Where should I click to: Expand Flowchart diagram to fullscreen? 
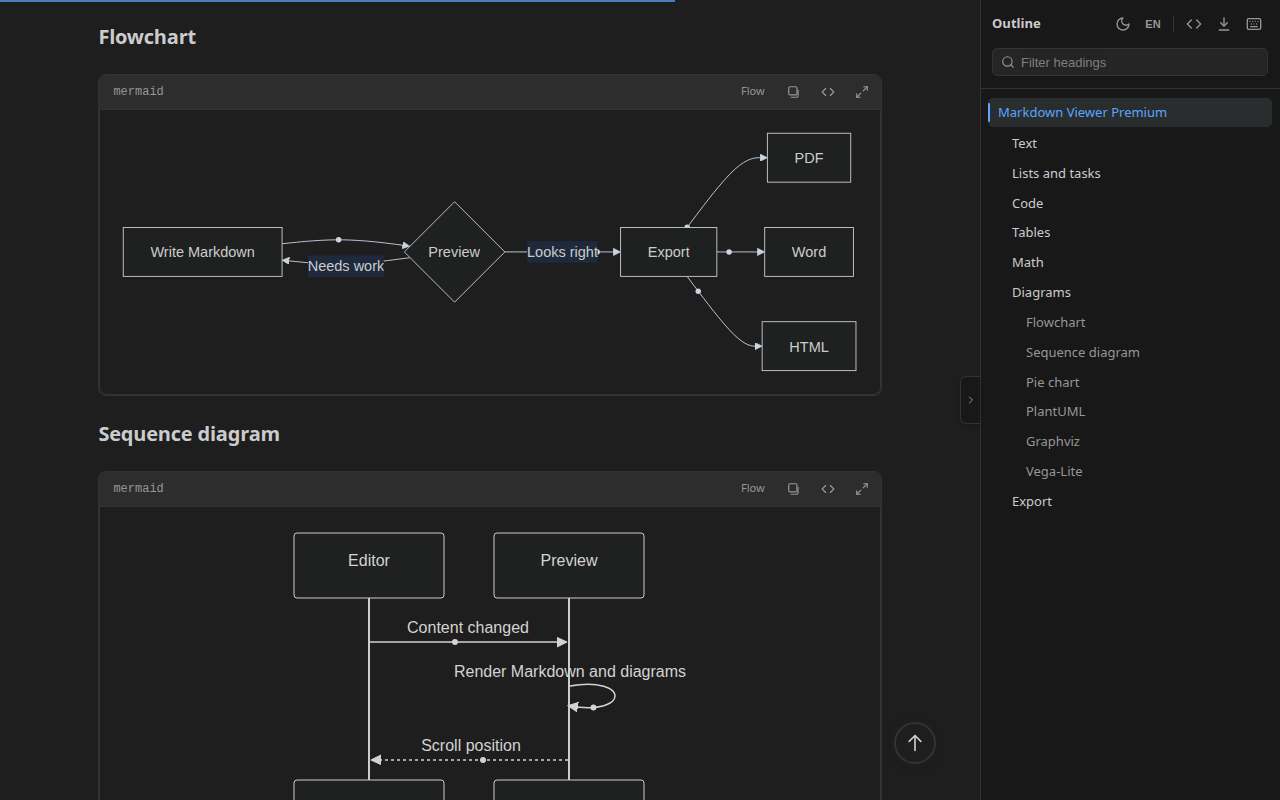coord(862,92)
